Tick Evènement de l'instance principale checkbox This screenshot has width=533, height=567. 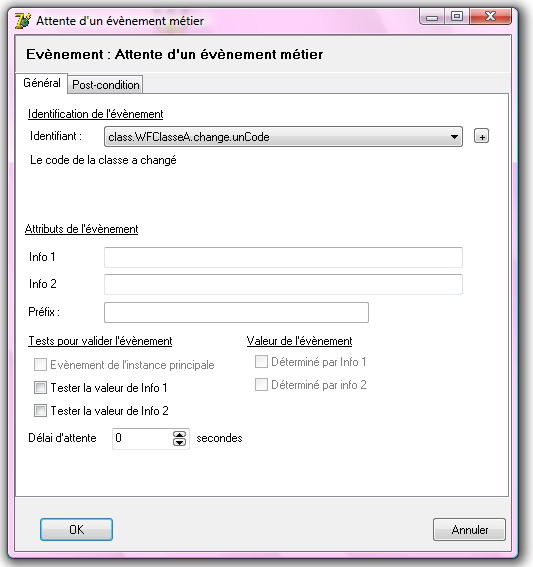pos(40,364)
